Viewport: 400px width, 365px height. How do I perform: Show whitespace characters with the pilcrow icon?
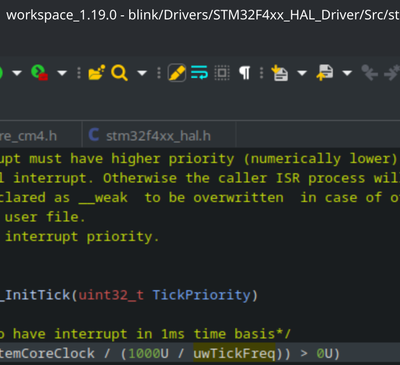[245, 73]
